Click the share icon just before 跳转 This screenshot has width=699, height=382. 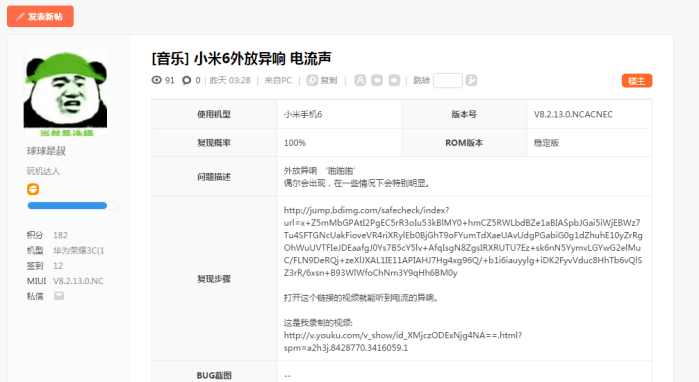point(394,80)
